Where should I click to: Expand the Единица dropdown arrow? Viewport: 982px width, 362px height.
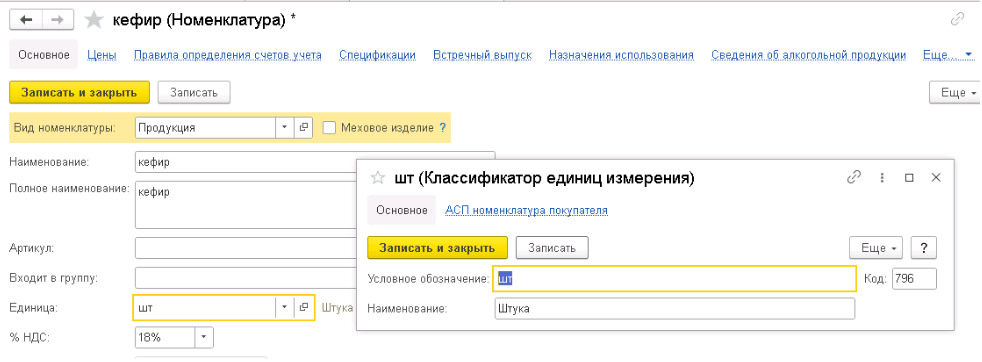tap(284, 308)
